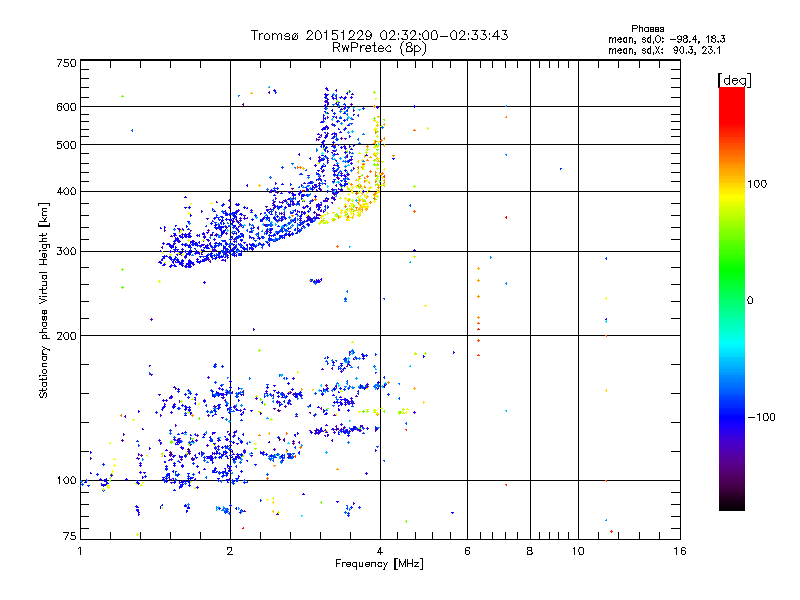Click the "500" y-axis tick label
The height and width of the screenshot is (600, 800).
tap(66, 145)
